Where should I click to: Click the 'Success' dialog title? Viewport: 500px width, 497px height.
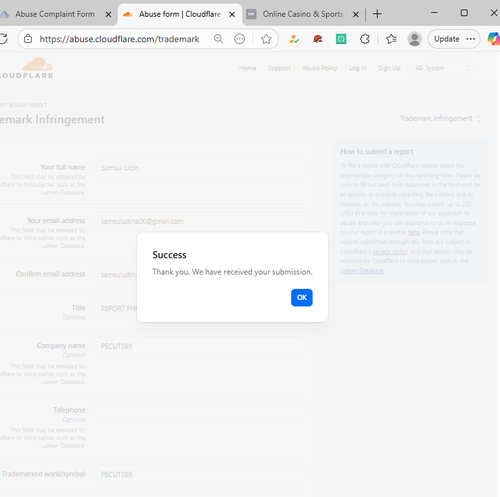point(169,255)
